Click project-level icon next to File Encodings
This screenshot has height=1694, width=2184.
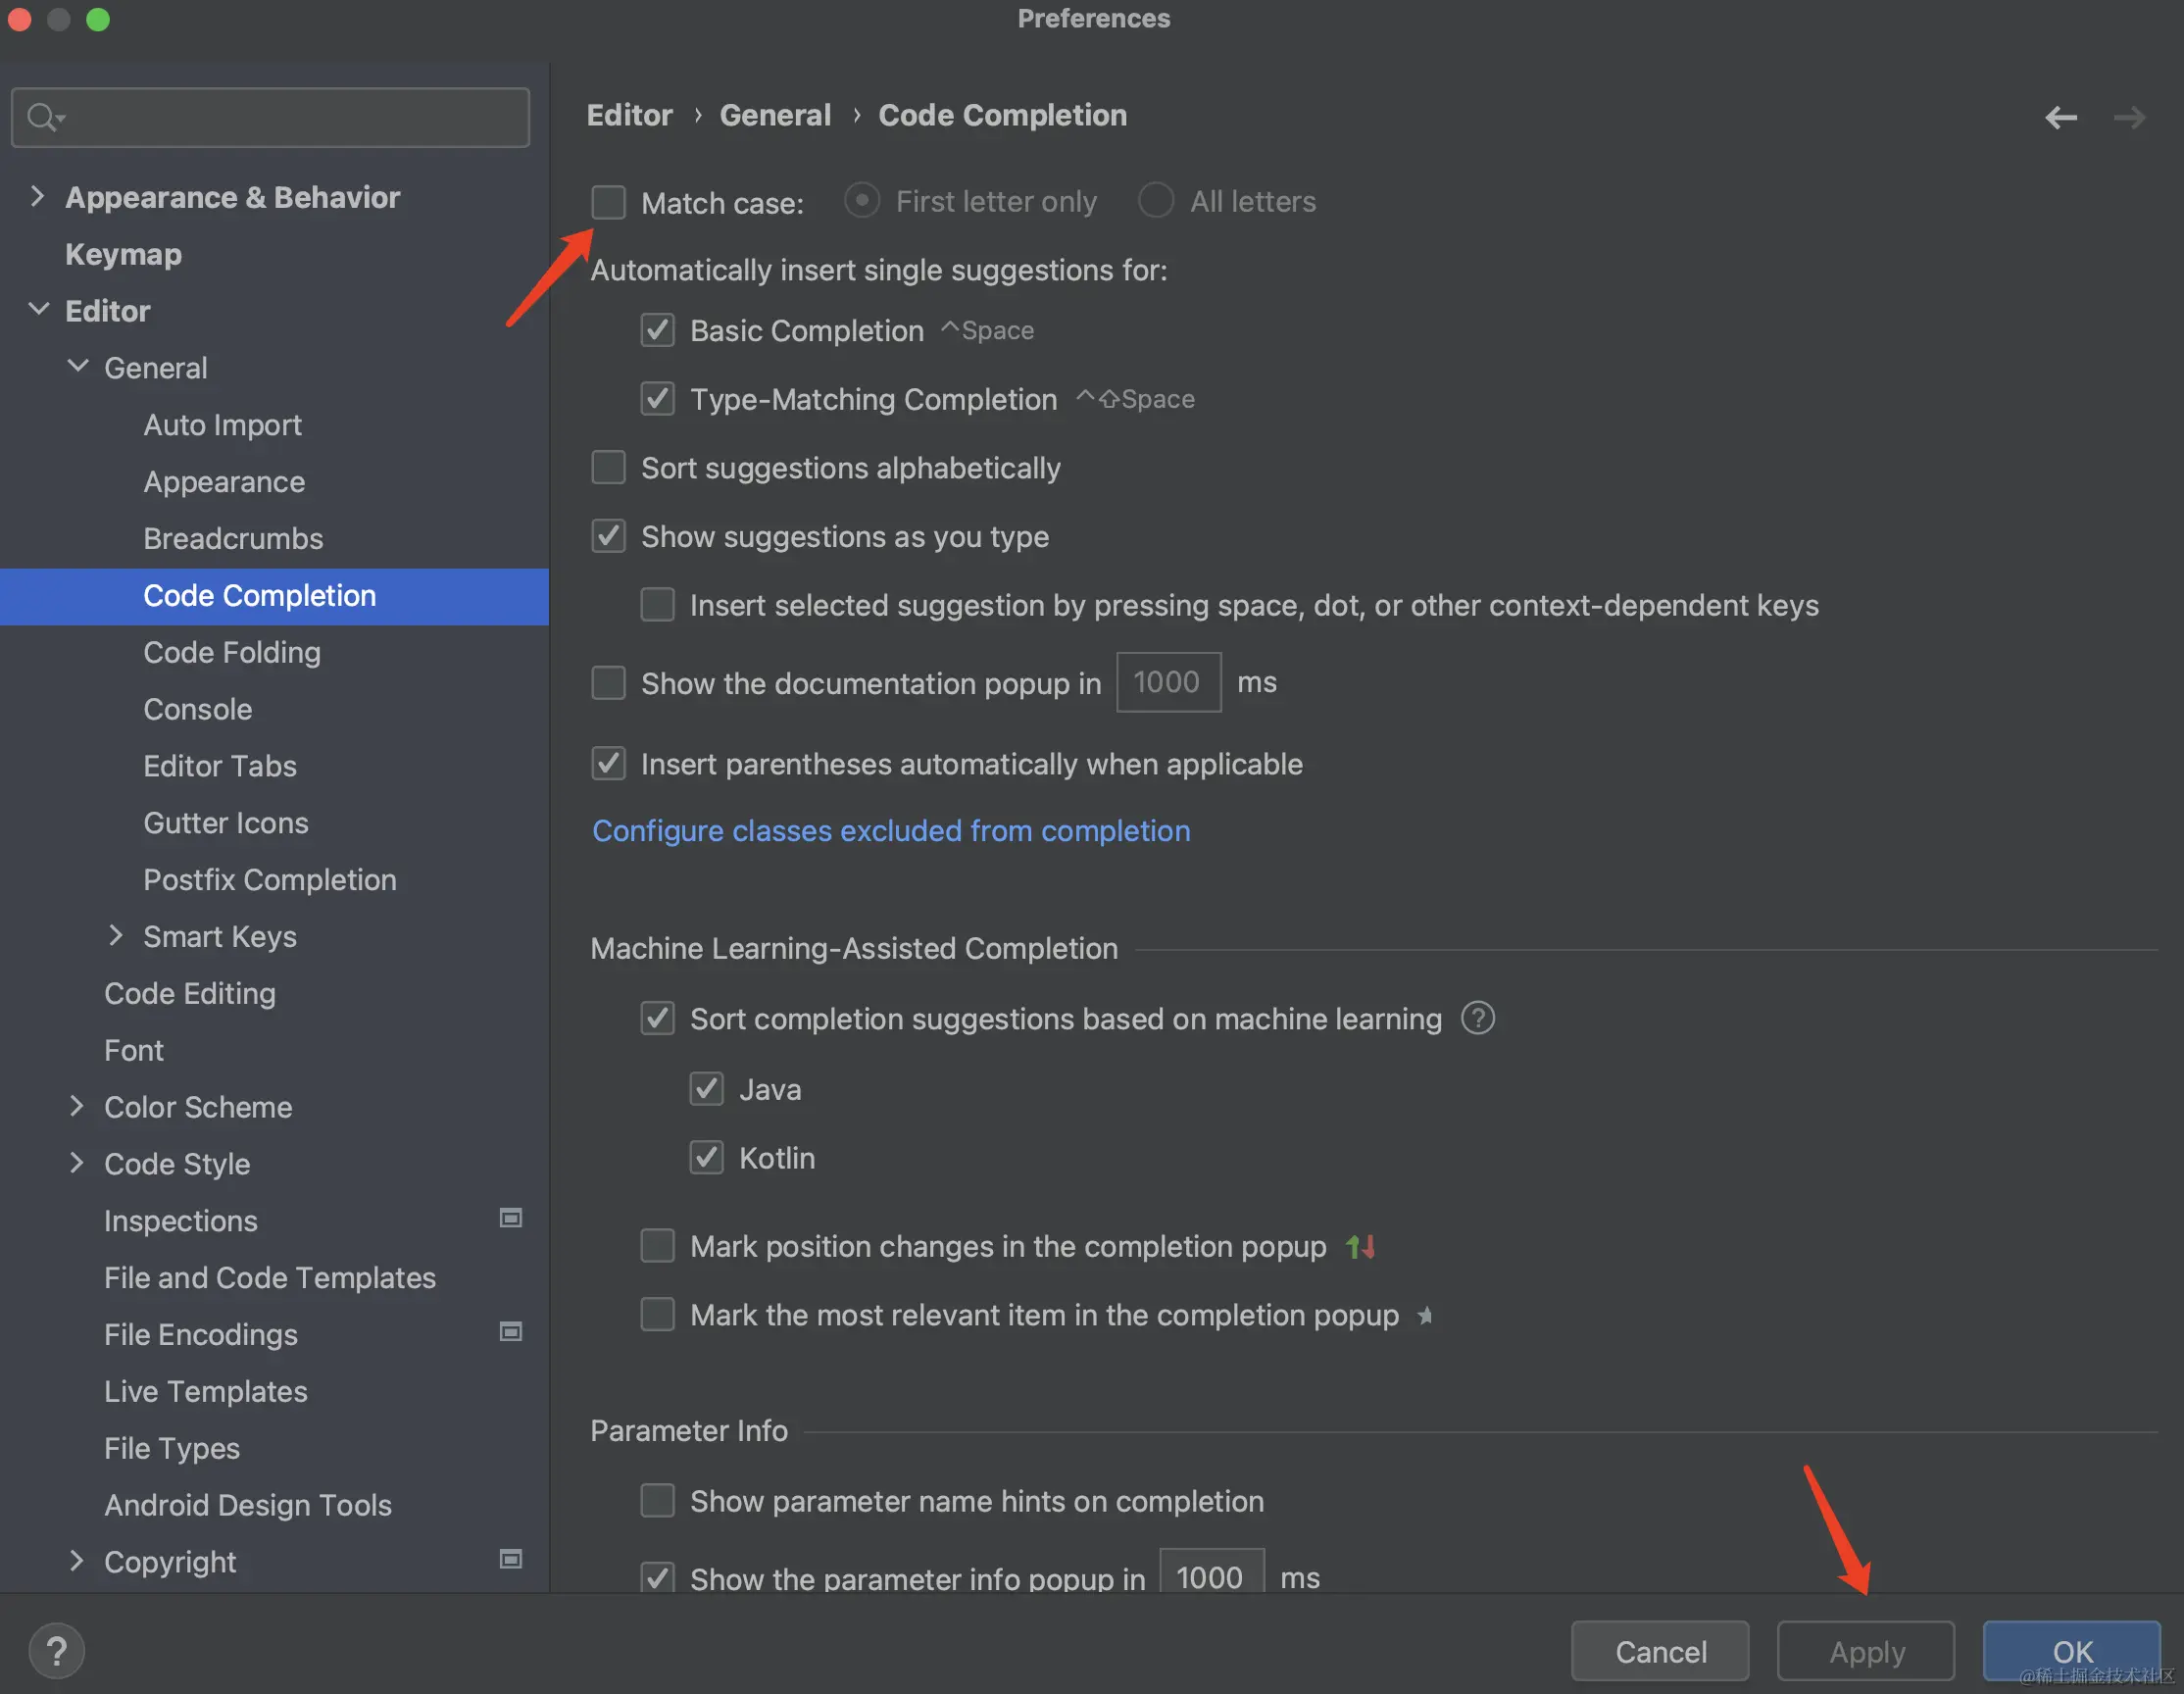pos(510,1331)
